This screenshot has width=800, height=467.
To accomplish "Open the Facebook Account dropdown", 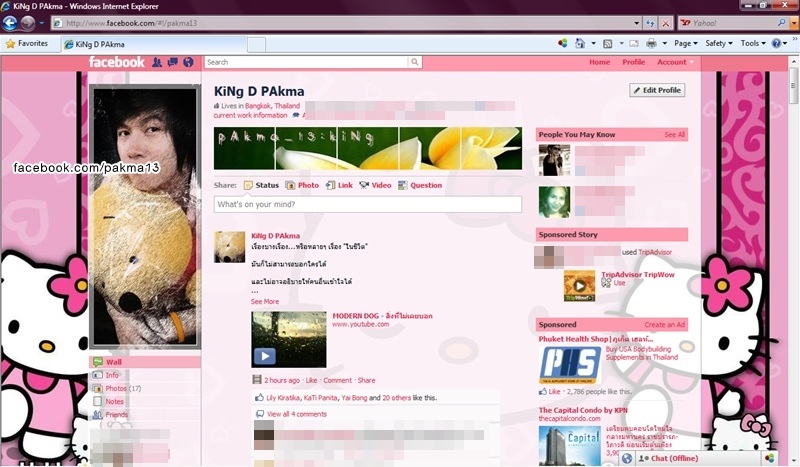I will 675,62.
